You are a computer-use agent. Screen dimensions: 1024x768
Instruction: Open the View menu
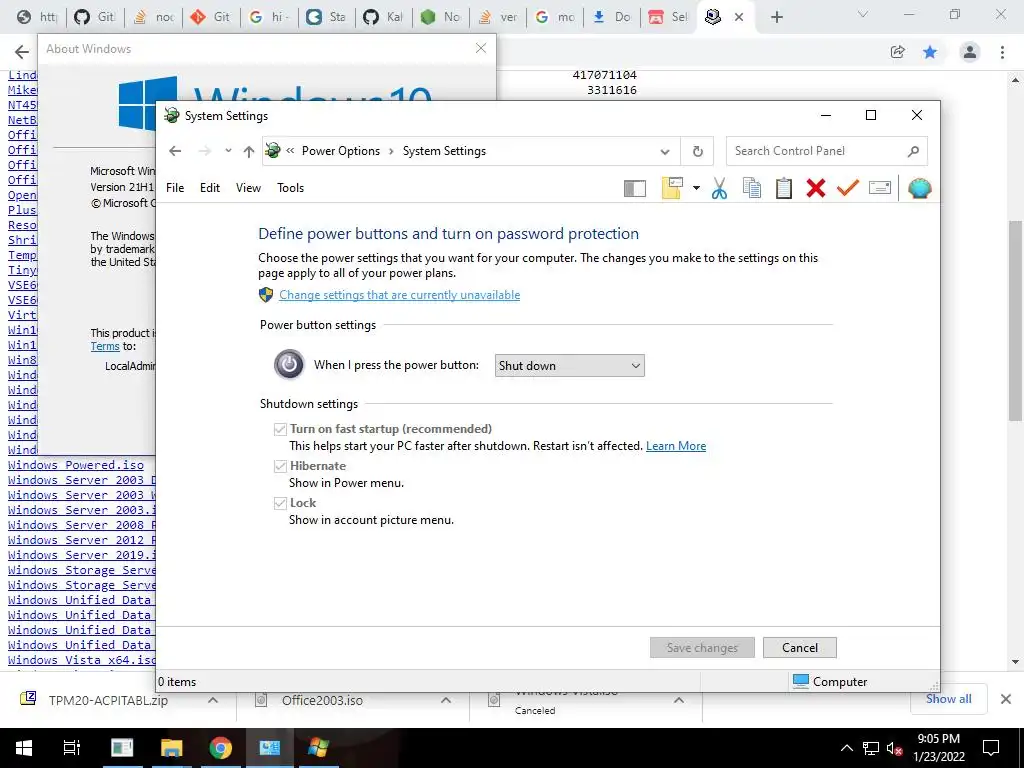pyautogui.click(x=248, y=188)
